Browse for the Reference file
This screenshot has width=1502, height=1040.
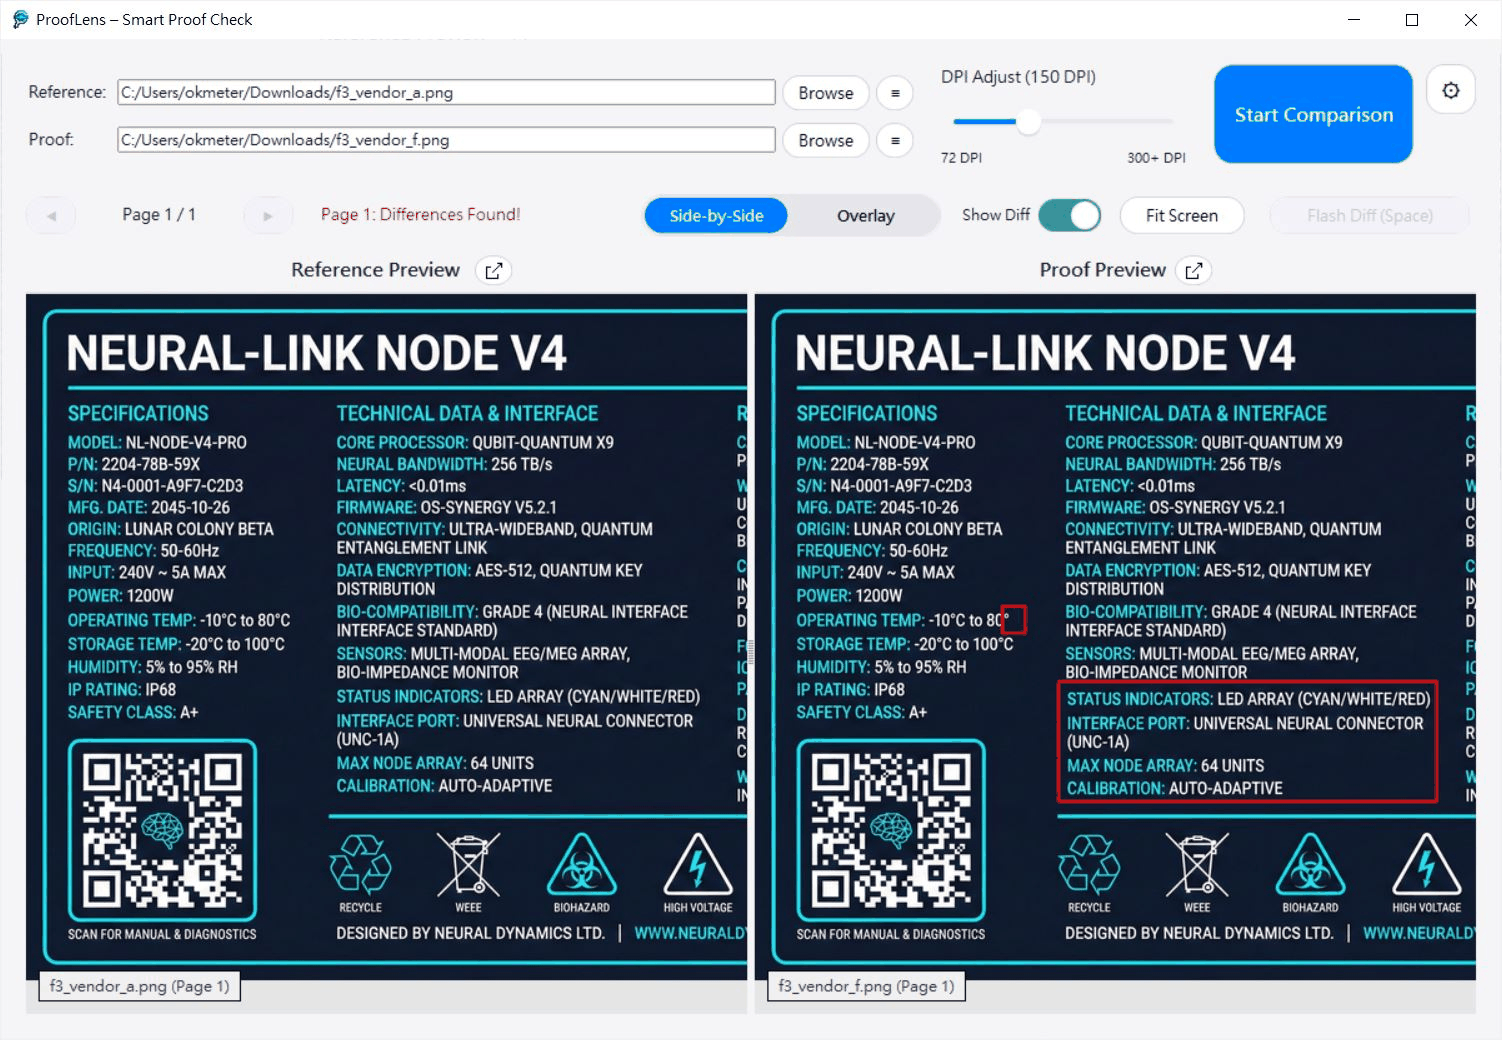pyautogui.click(x=825, y=93)
